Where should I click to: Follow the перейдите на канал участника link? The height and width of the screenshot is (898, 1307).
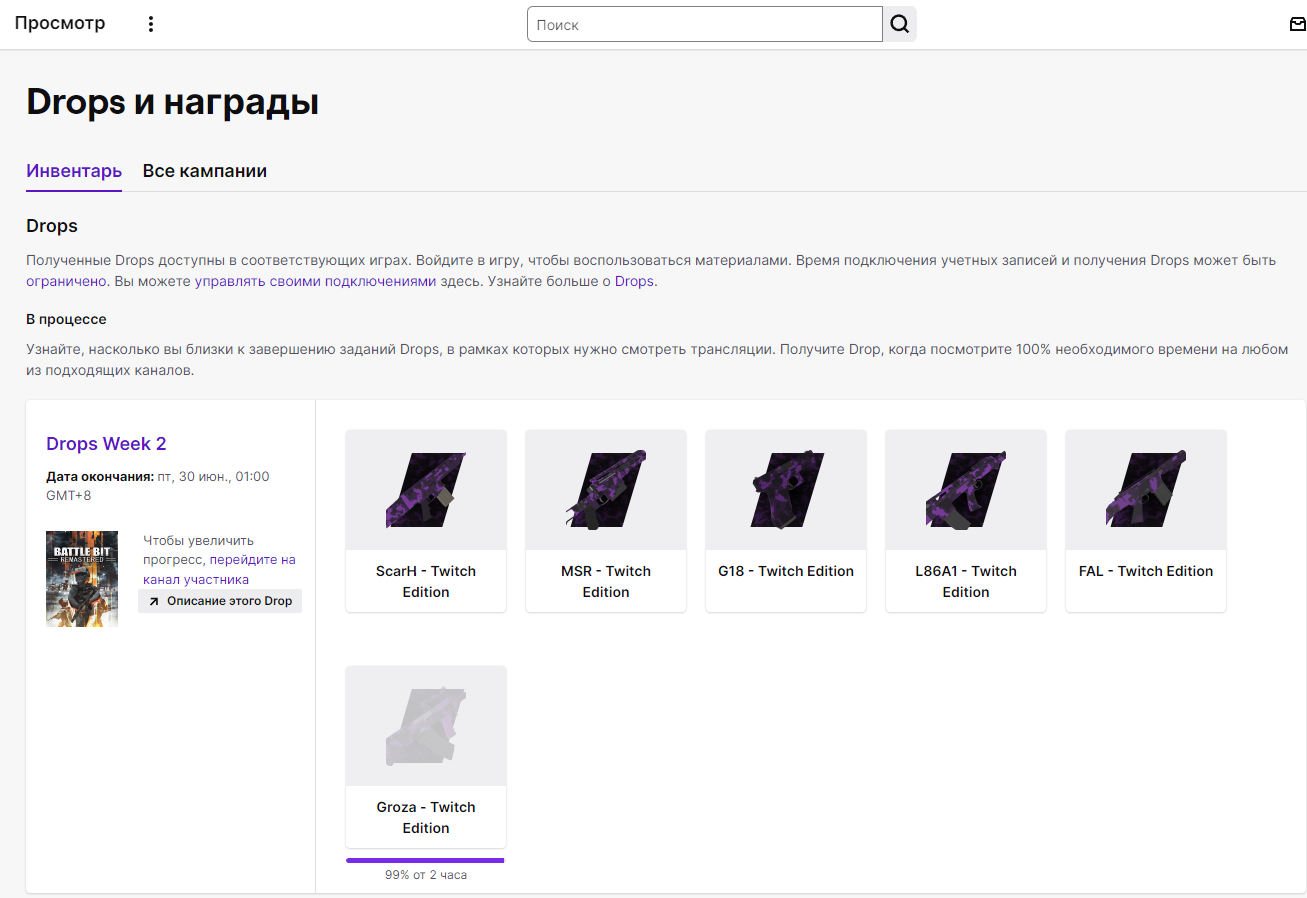point(219,570)
